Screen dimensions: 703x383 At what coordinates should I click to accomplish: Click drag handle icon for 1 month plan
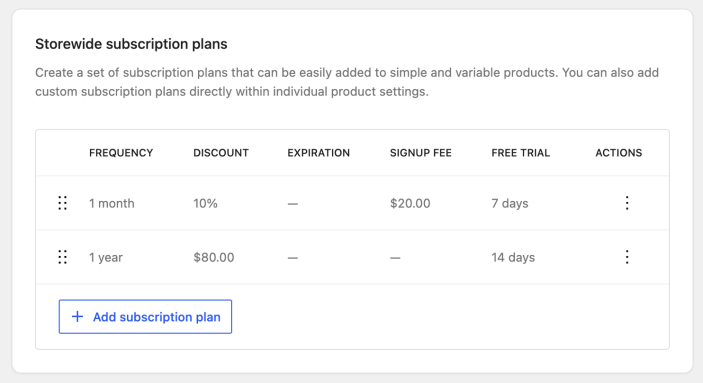(63, 203)
